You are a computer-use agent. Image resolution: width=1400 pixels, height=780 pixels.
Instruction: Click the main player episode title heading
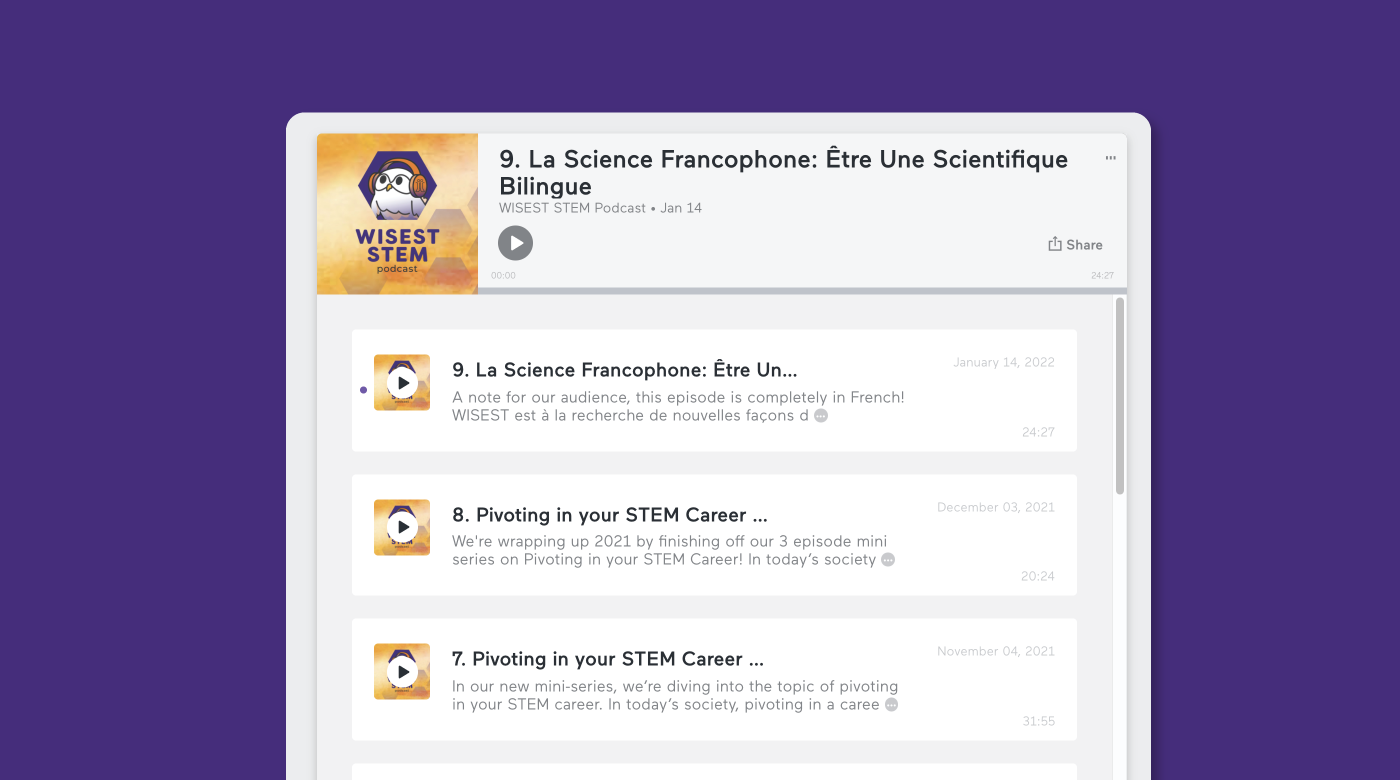[x=784, y=172]
